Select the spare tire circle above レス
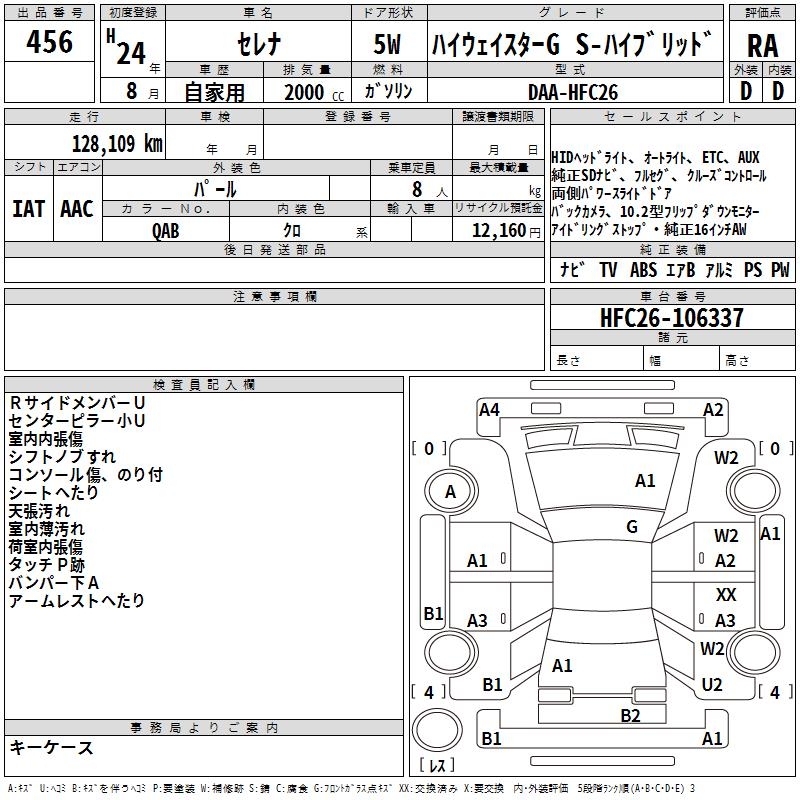 tap(437, 729)
